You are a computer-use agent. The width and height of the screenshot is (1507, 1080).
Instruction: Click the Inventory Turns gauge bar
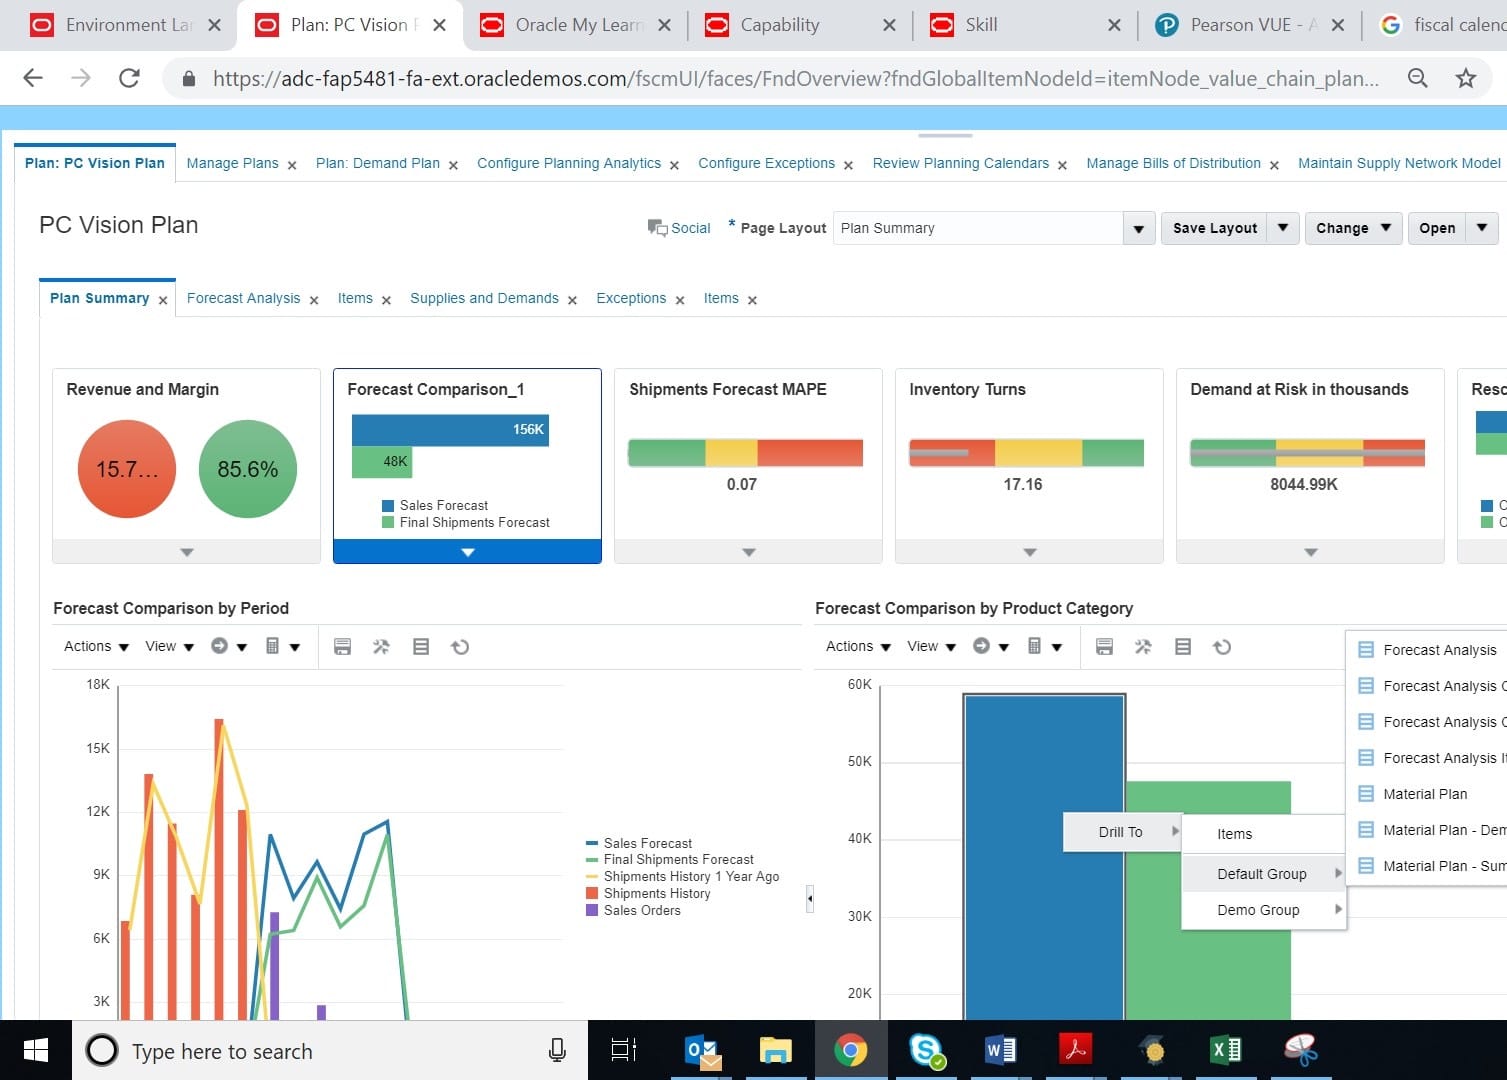(x=1025, y=453)
